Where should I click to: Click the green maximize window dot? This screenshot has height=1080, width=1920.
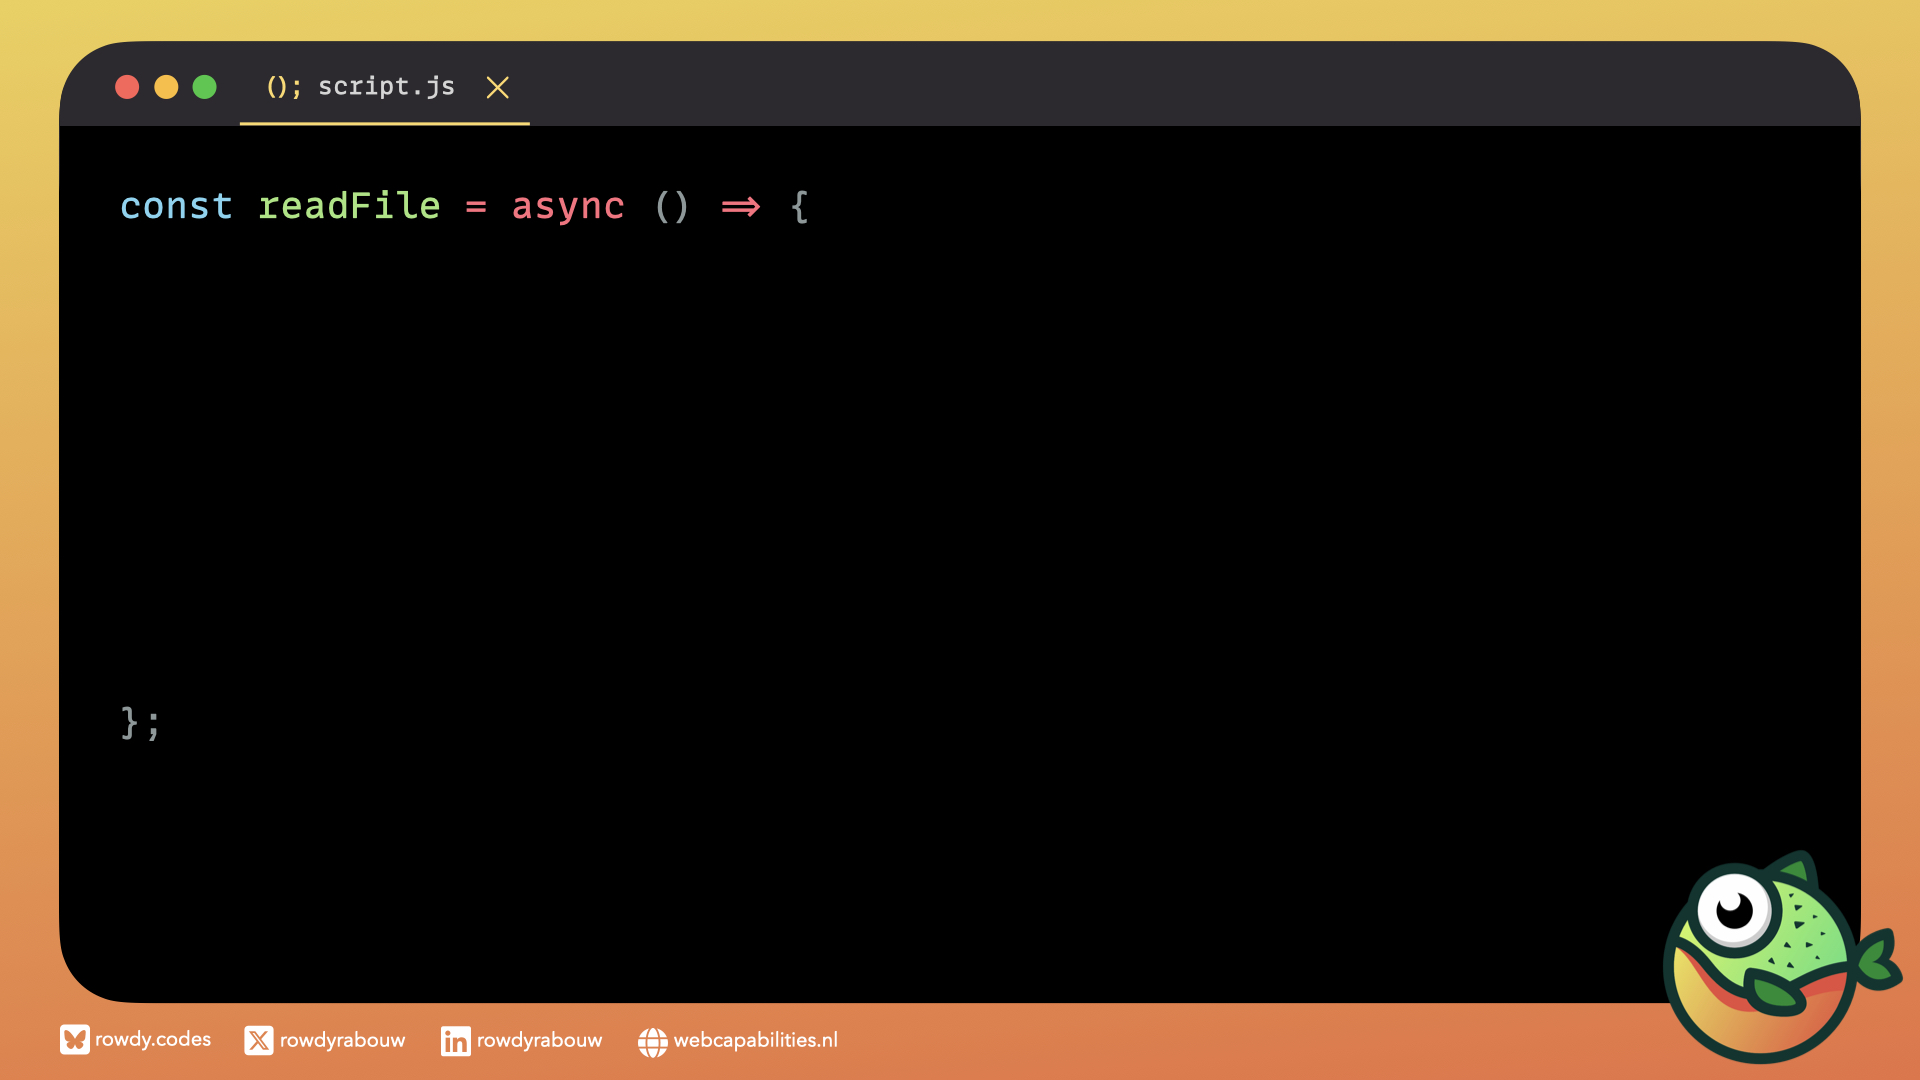(205, 88)
